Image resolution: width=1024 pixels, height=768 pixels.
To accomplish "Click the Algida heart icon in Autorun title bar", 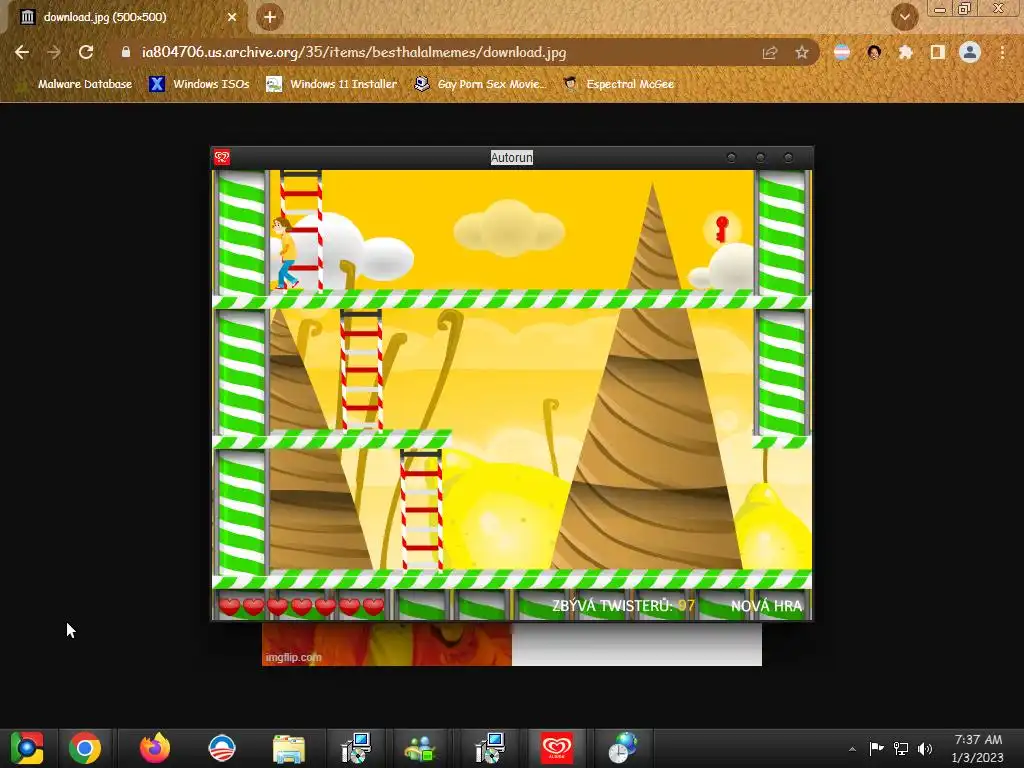I will point(222,157).
